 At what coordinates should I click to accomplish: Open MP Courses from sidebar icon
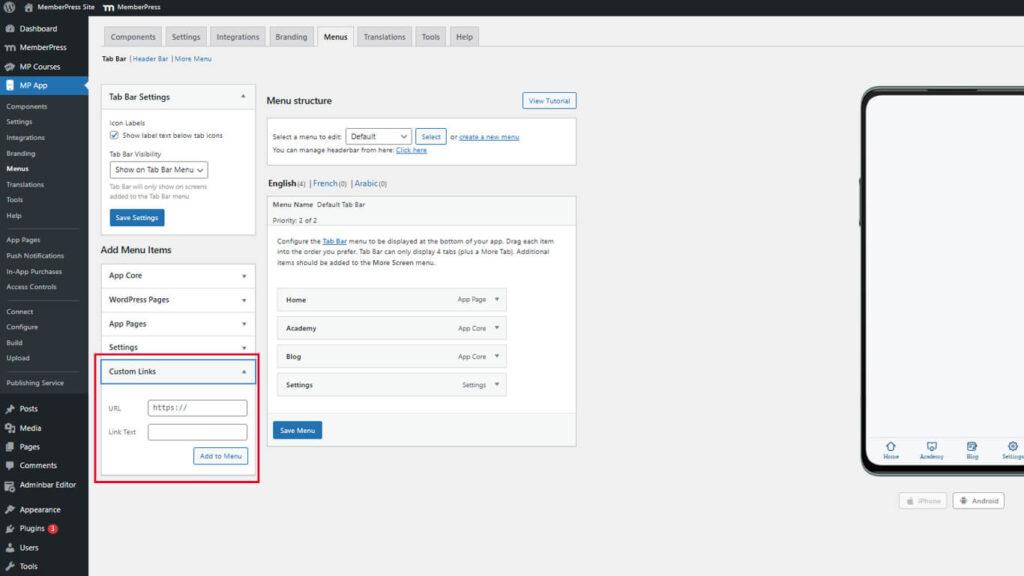(x=10, y=67)
